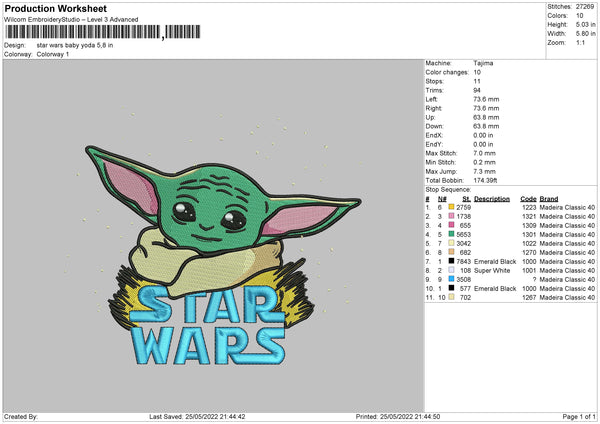The image size is (600, 424).
Task: Select the EndY label
Action: [434, 144]
